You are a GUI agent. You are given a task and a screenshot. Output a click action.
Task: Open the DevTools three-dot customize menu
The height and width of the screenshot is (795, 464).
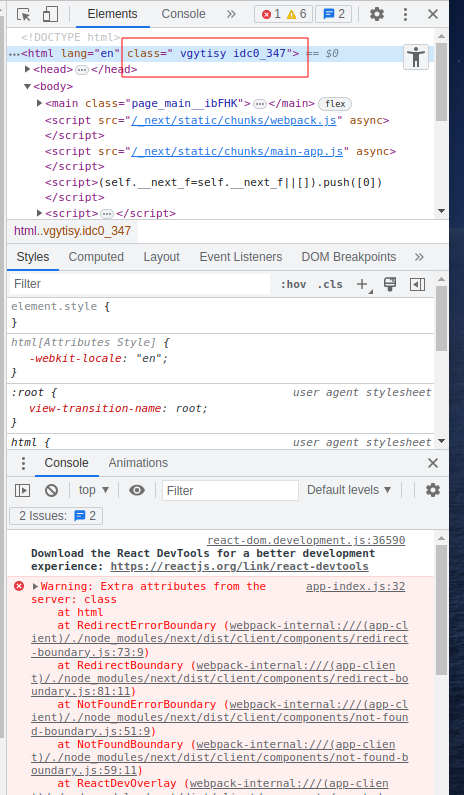(x=405, y=14)
